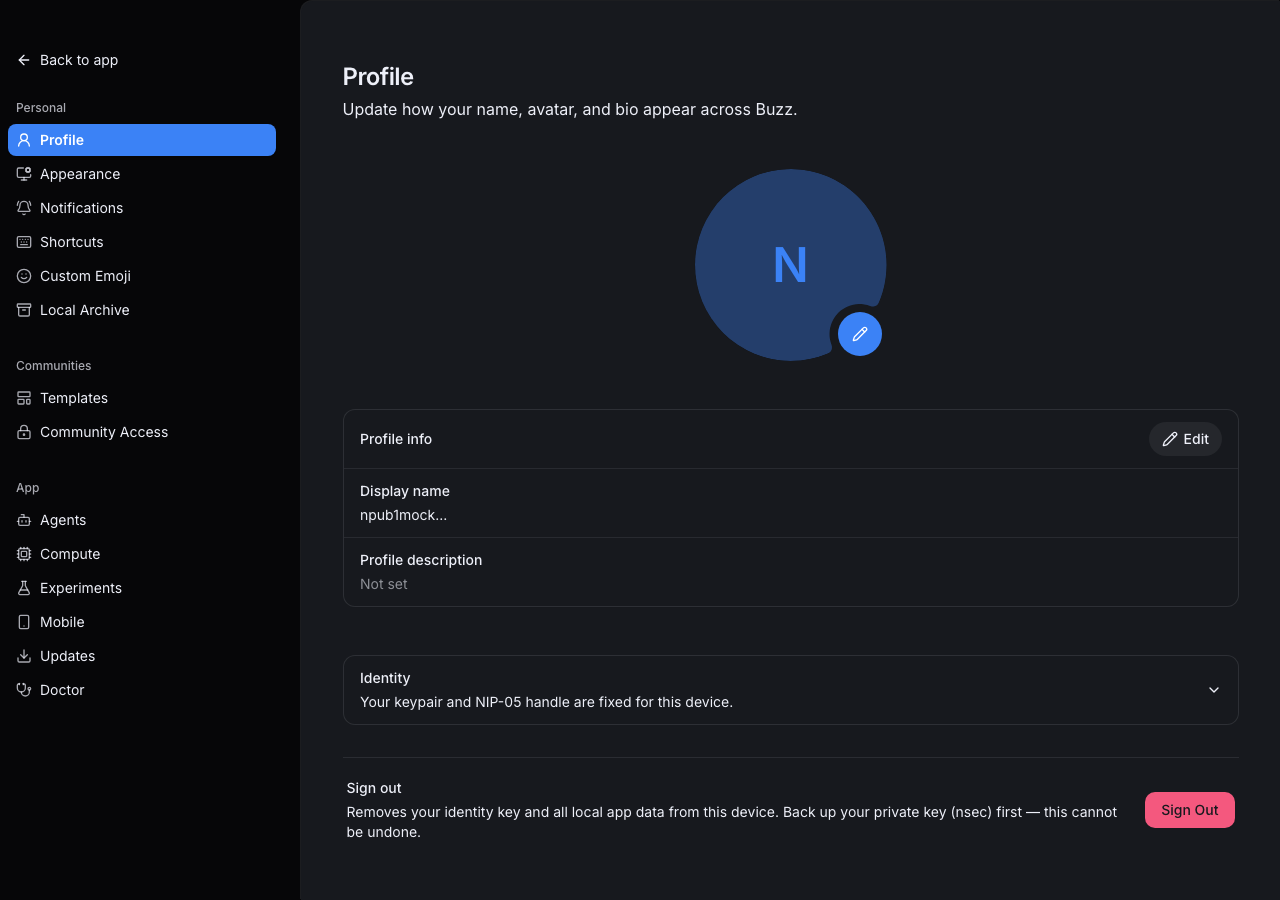Go to Notifications settings
This screenshot has width=1280, height=900.
pos(142,208)
